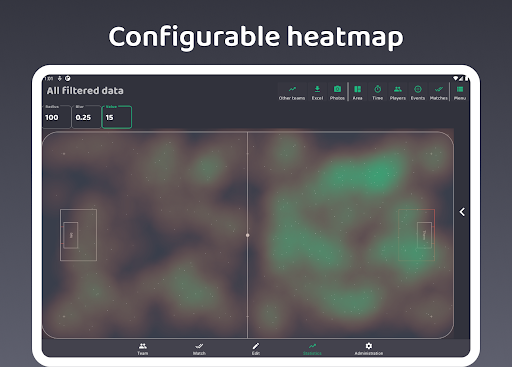Click the center spot of the pitch
This screenshot has width=512, height=367.
[247, 235]
